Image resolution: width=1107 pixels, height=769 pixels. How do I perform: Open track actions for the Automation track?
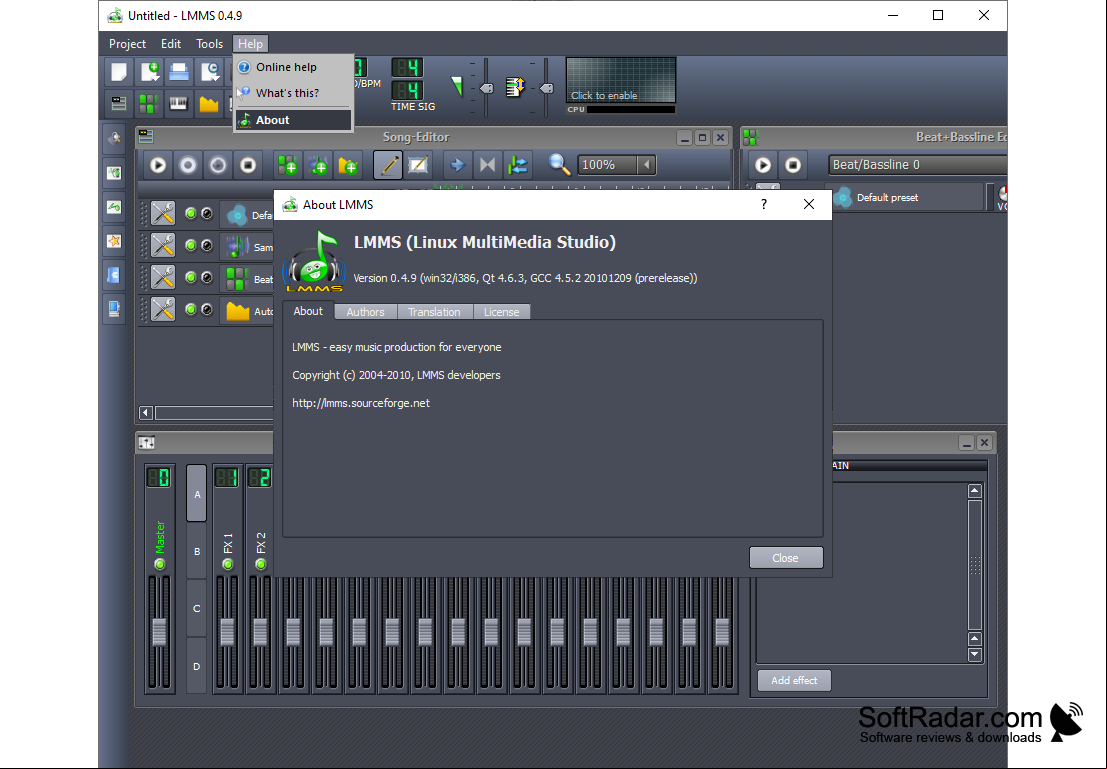click(163, 309)
